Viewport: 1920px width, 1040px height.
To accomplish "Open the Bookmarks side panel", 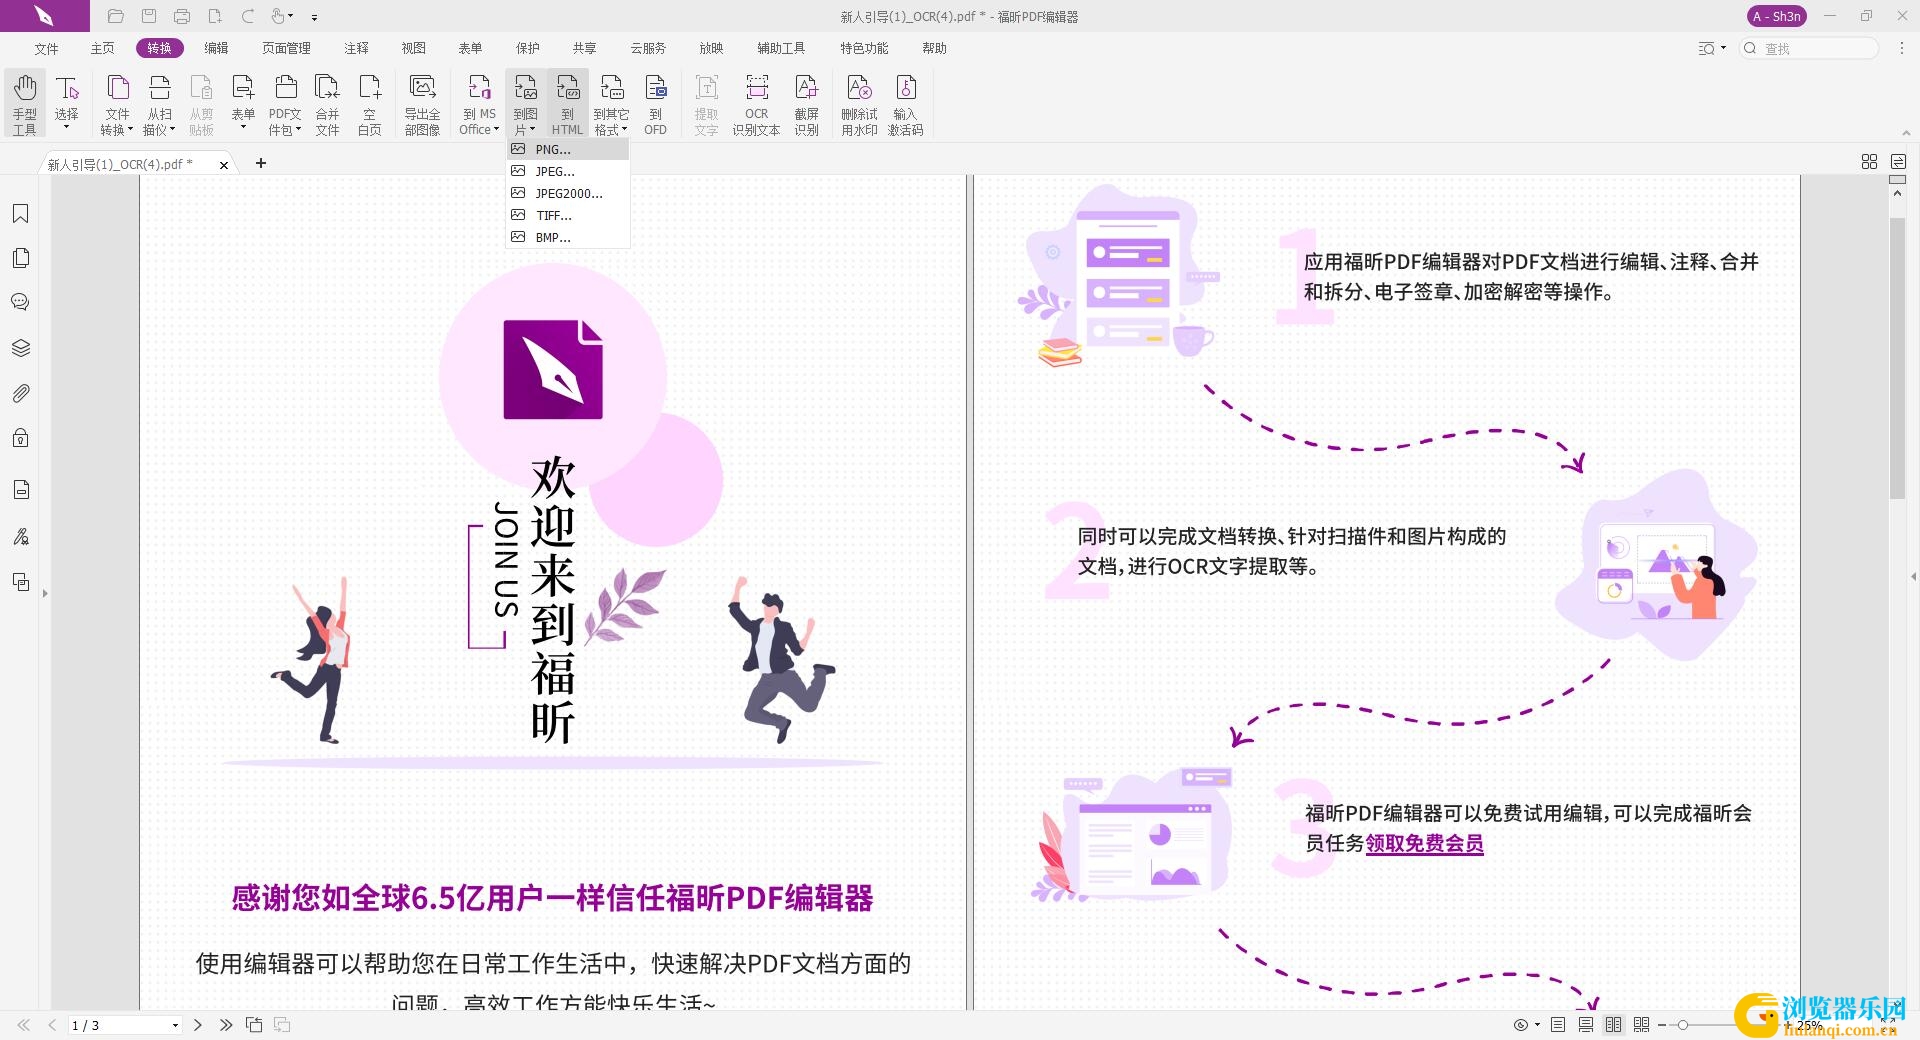I will (x=20, y=213).
